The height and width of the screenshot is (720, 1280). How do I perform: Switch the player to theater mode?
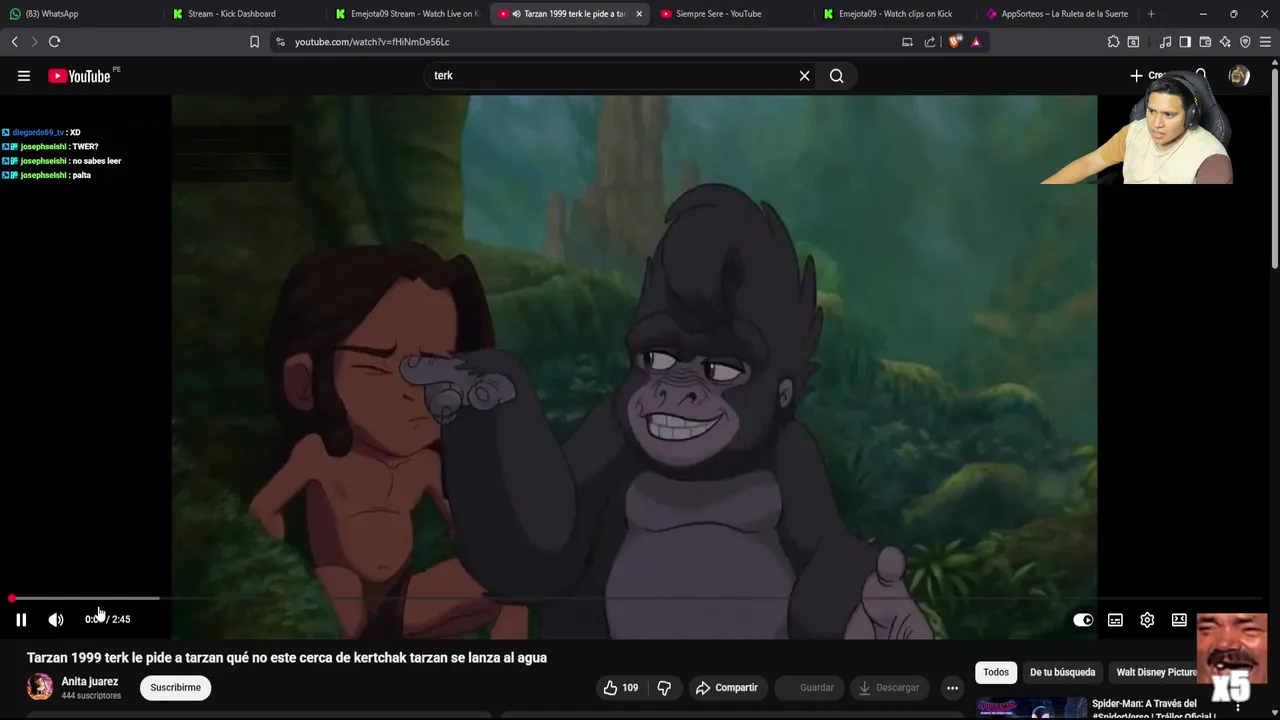1179,620
